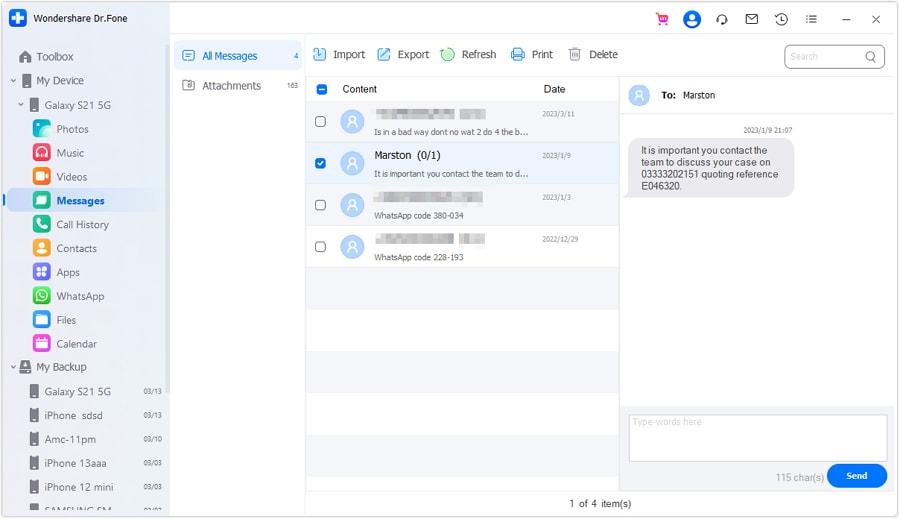Switch to the Attachments tab
This screenshot has width=900, height=519.
(238, 86)
